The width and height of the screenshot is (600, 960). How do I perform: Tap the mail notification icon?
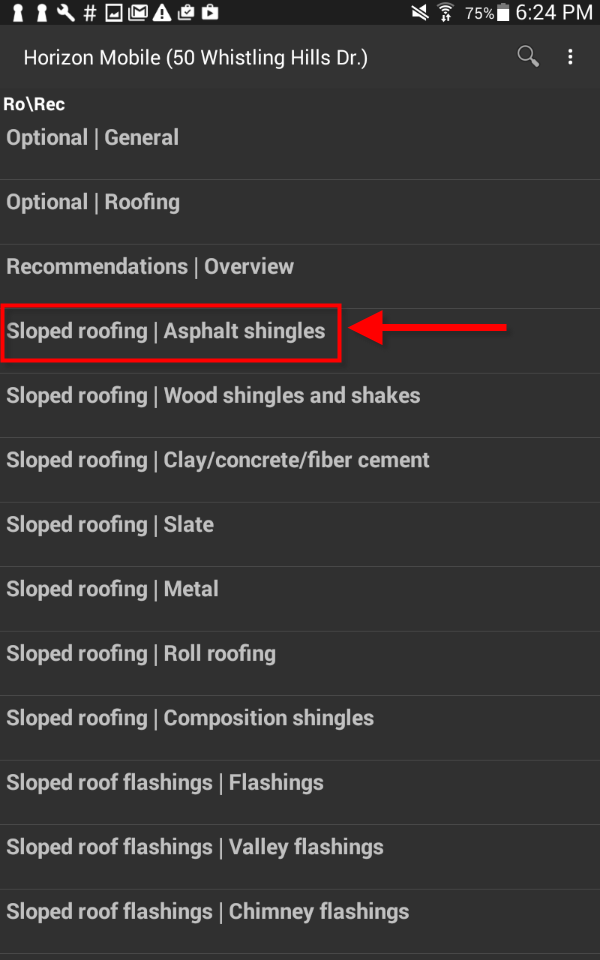click(x=137, y=13)
